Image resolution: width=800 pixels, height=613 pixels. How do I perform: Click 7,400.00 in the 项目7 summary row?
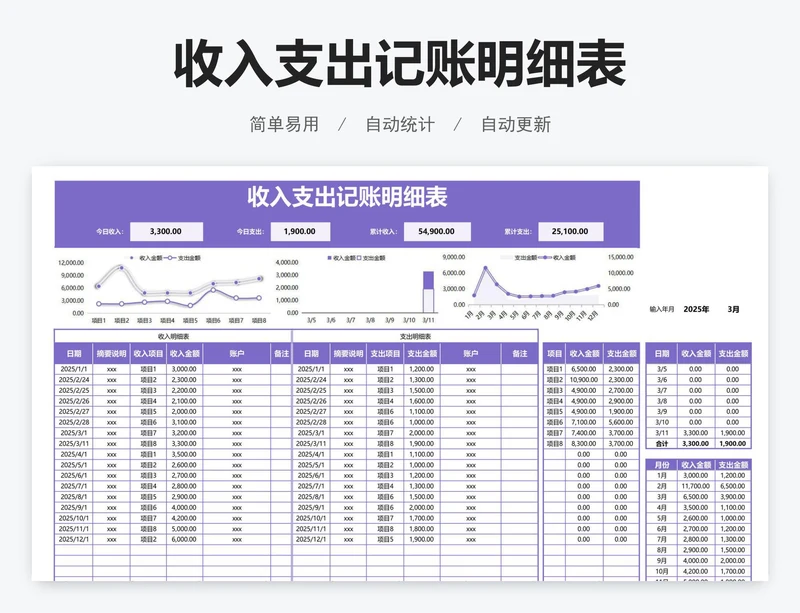584,433
